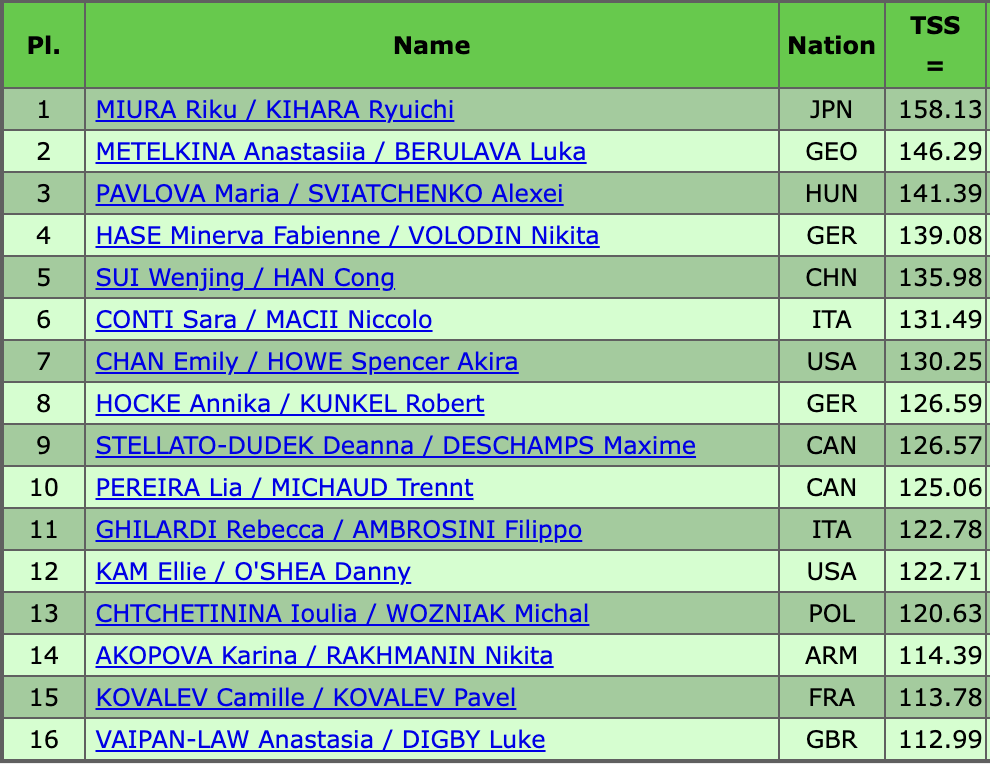Click the Nation column header

(831, 45)
